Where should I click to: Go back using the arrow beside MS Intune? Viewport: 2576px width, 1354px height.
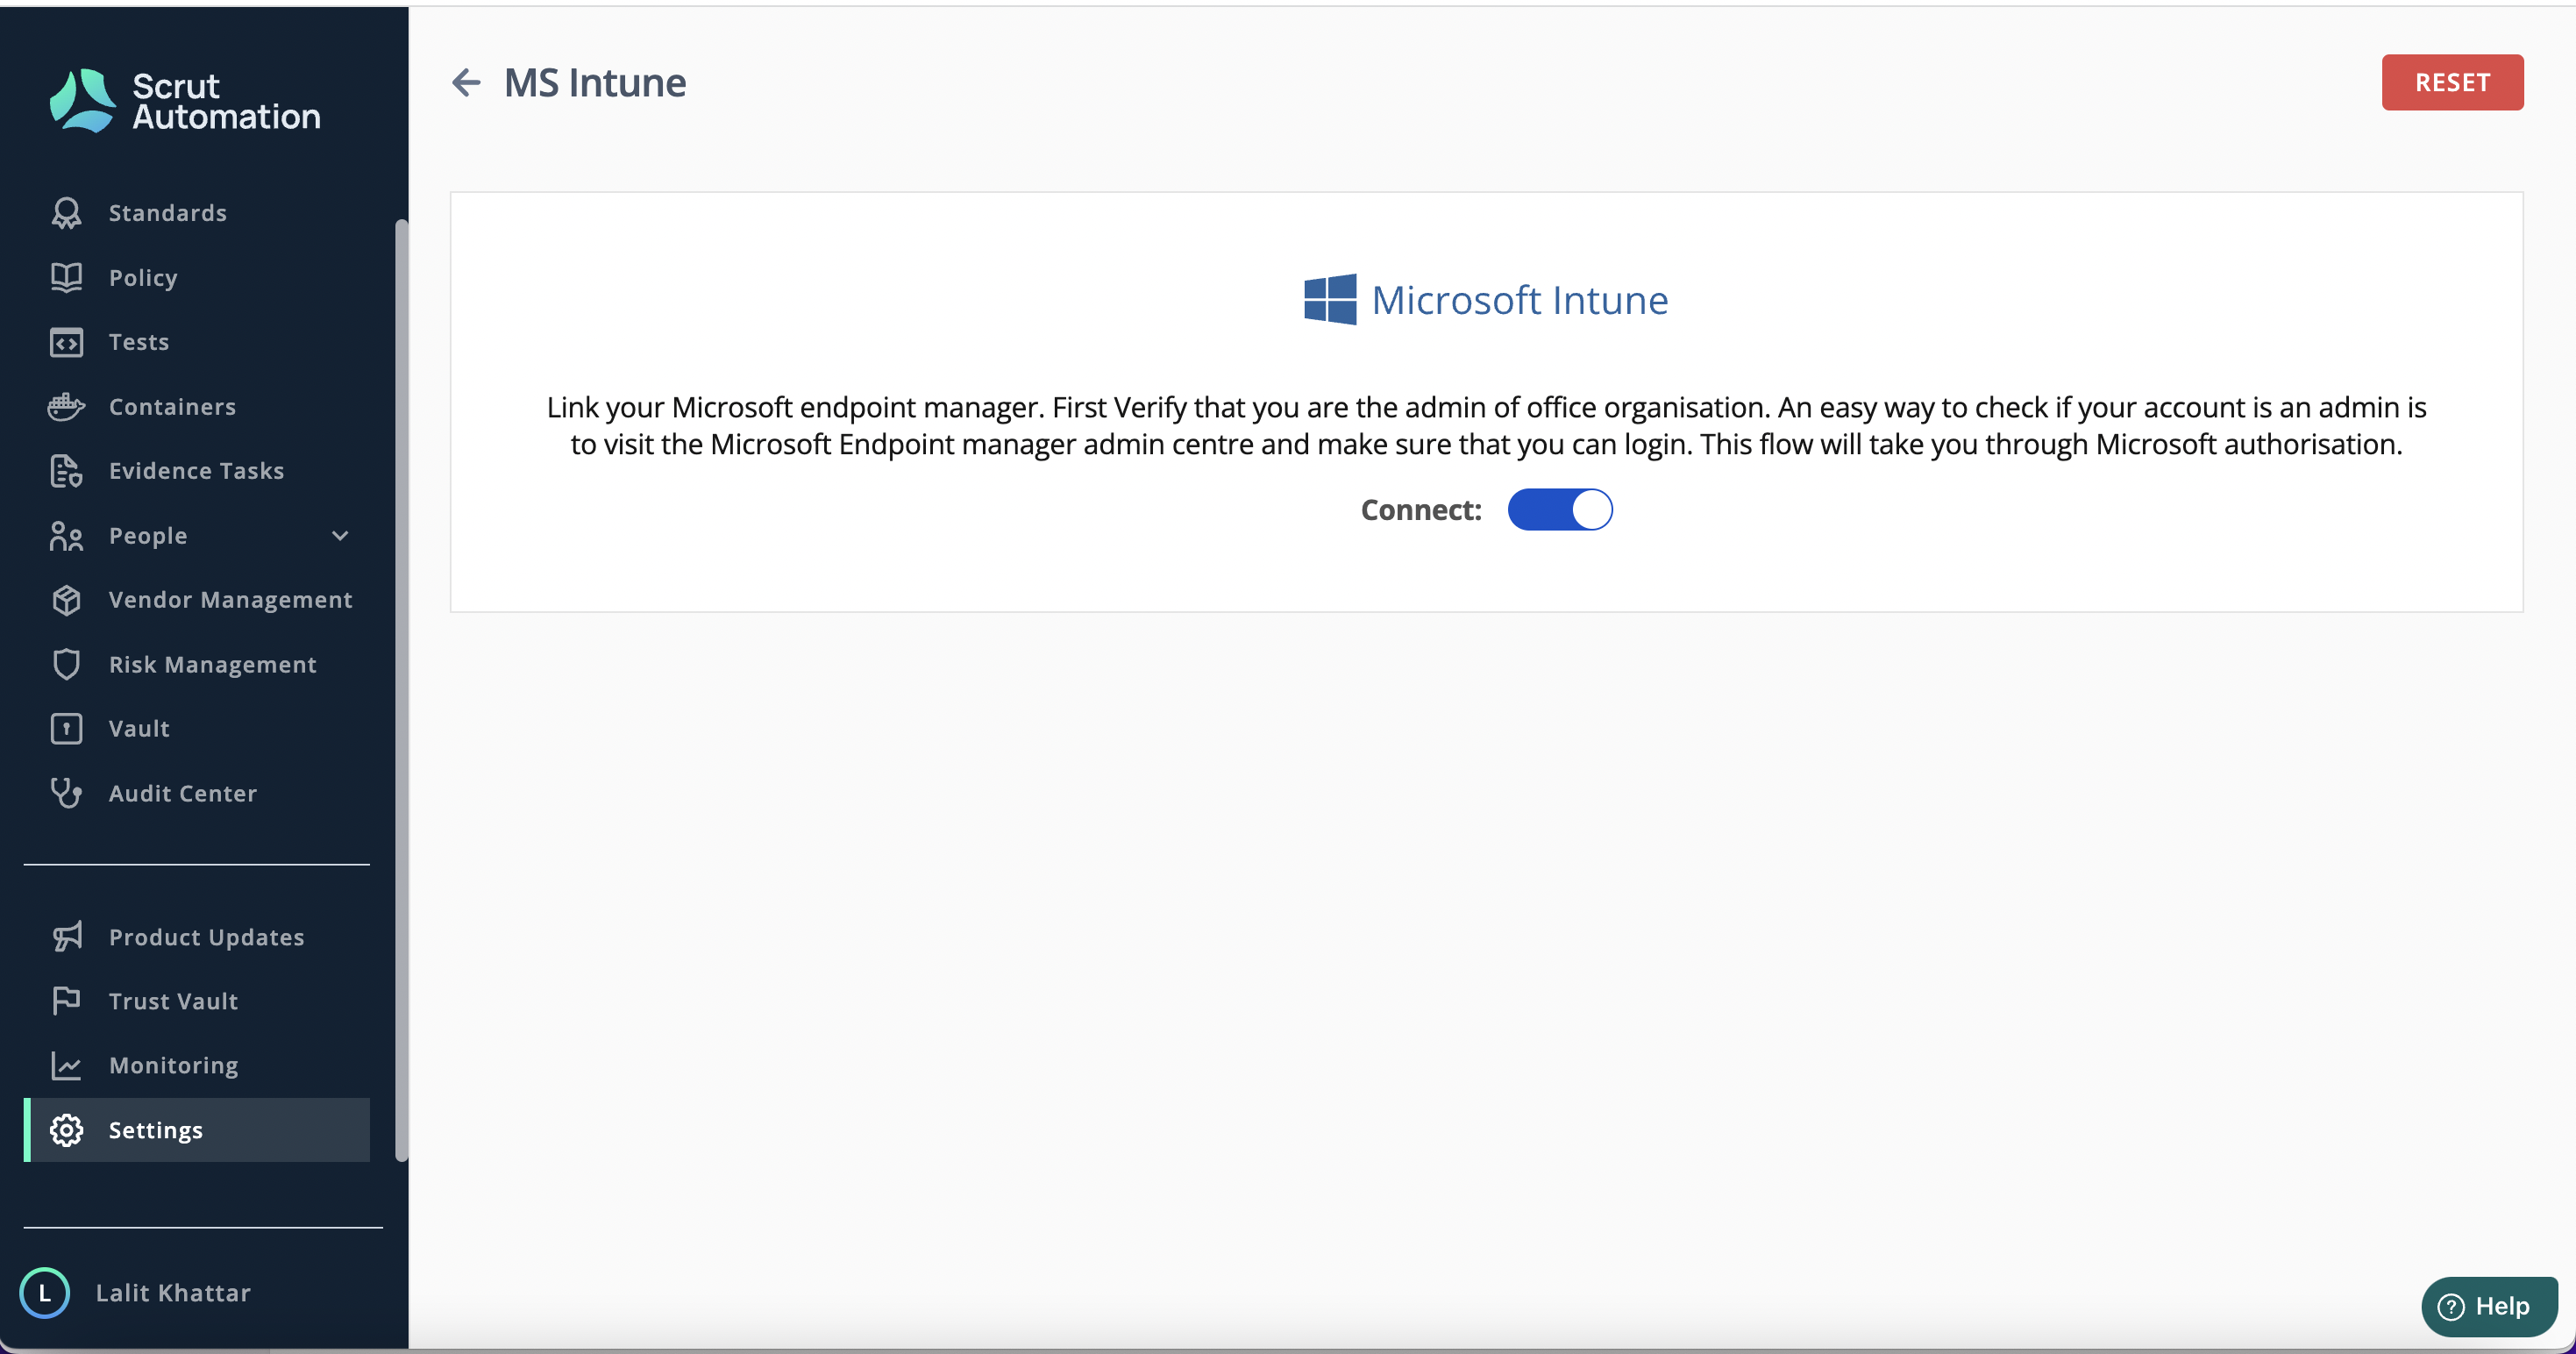(x=466, y=82)
